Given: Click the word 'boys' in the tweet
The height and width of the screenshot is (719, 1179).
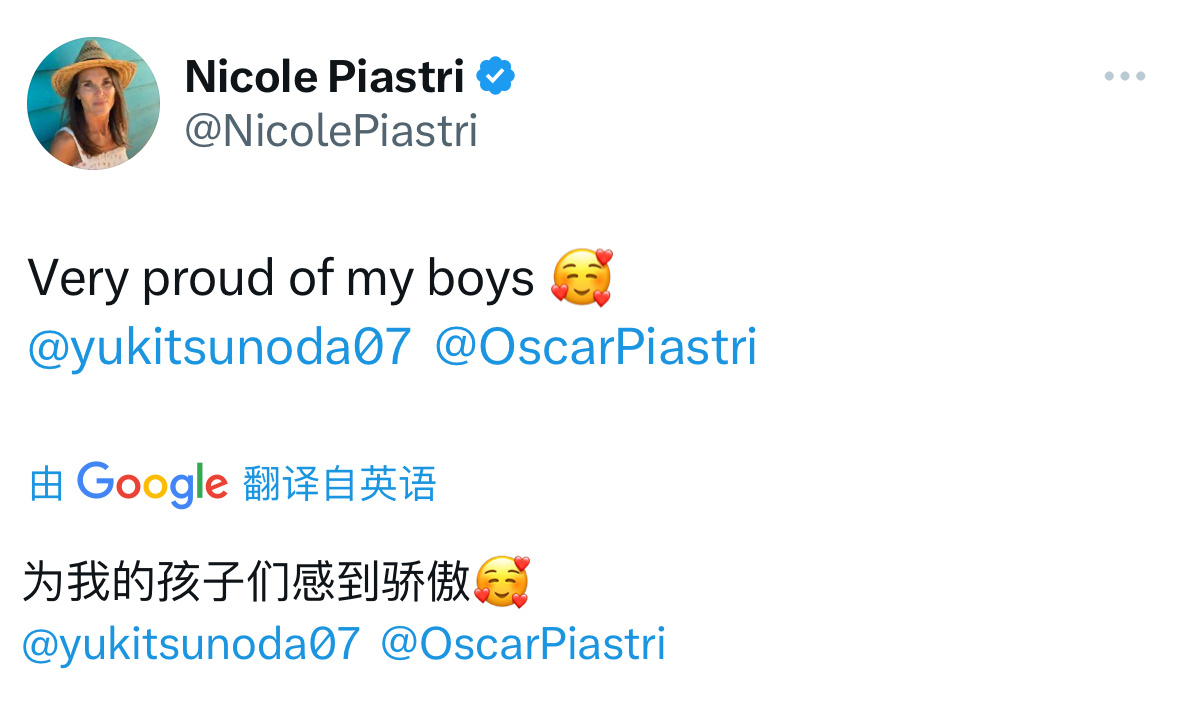Looking at the screenshot, I should pyautogui.click(x=480, y=278).
